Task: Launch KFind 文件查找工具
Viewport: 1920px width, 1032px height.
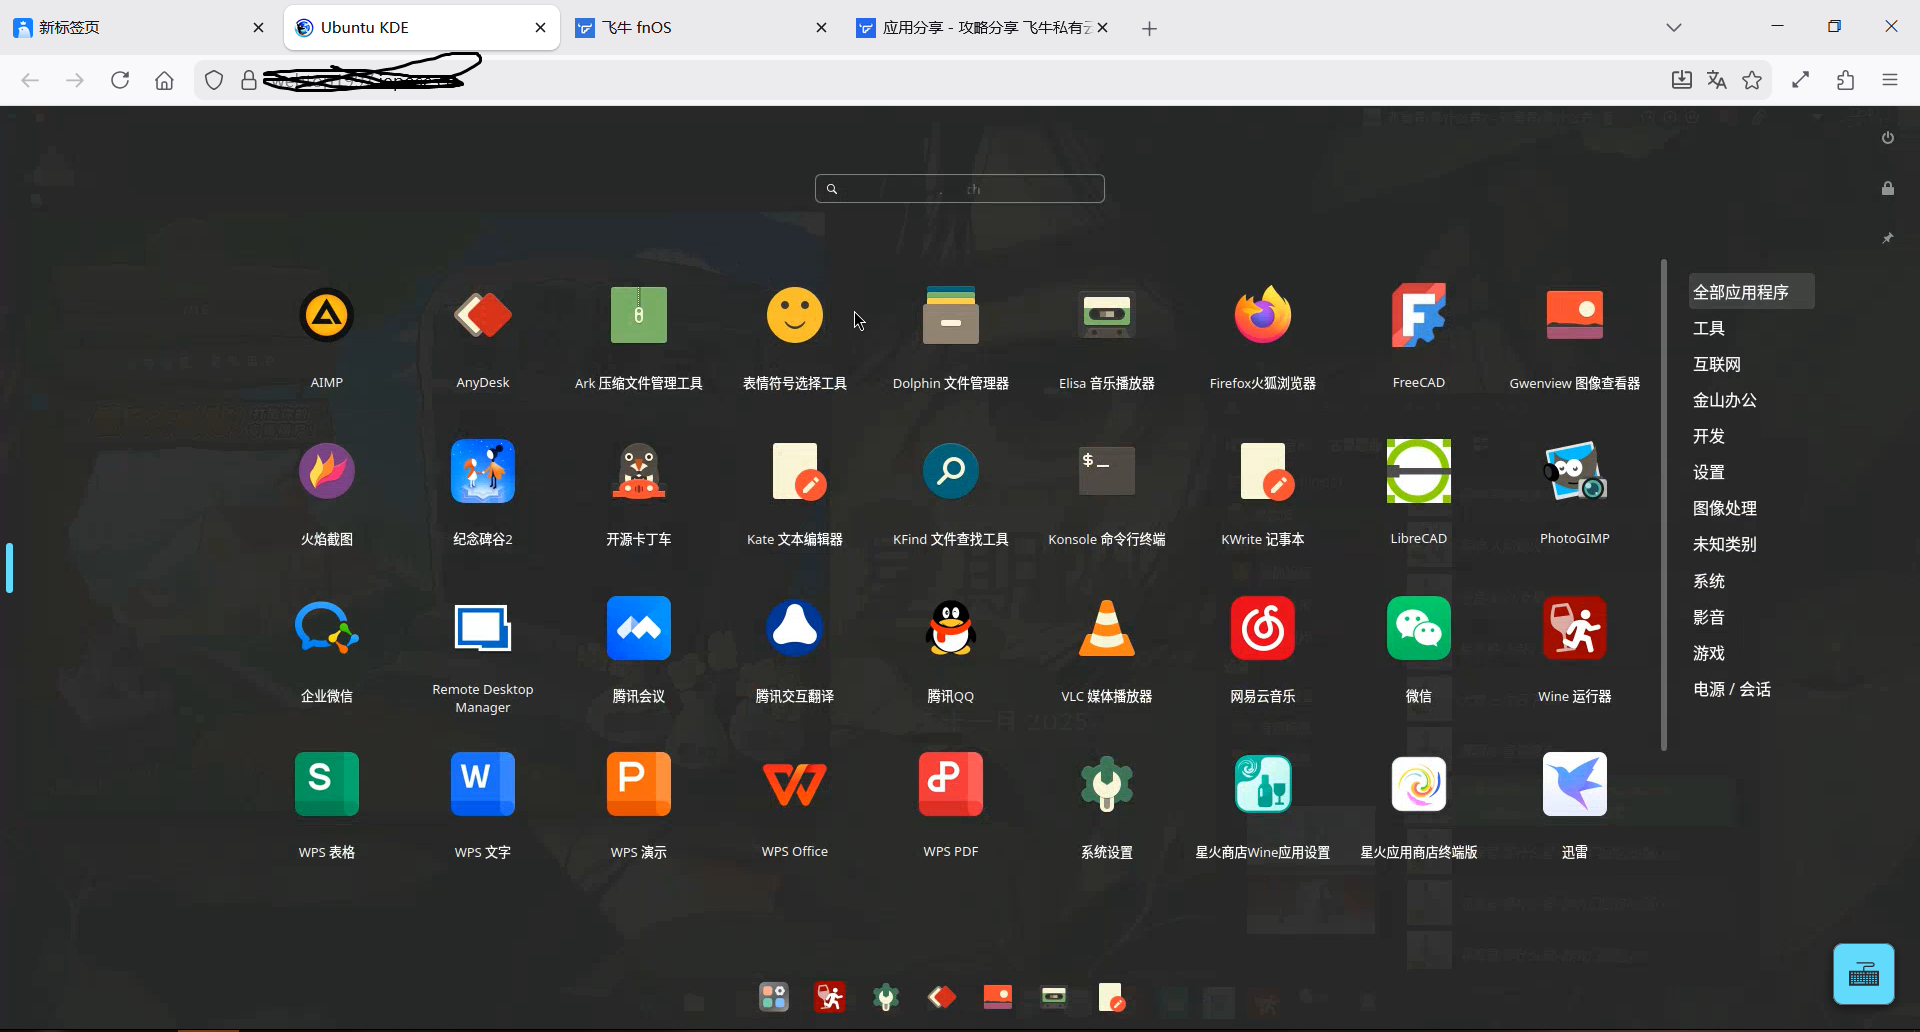Action: pyautogui.click(x=951, y=472)
